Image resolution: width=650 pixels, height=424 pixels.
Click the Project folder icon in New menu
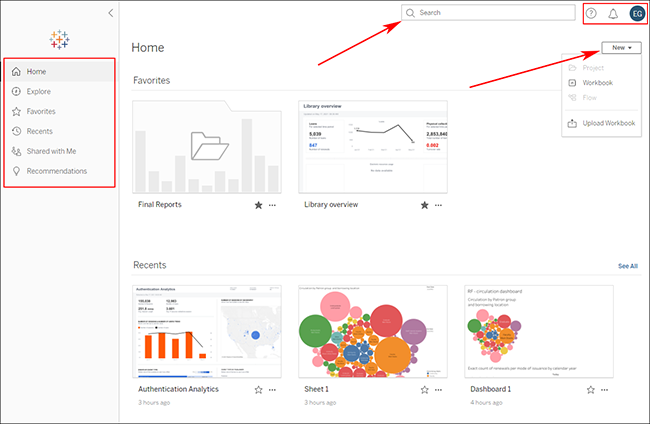tap(572, 68)
